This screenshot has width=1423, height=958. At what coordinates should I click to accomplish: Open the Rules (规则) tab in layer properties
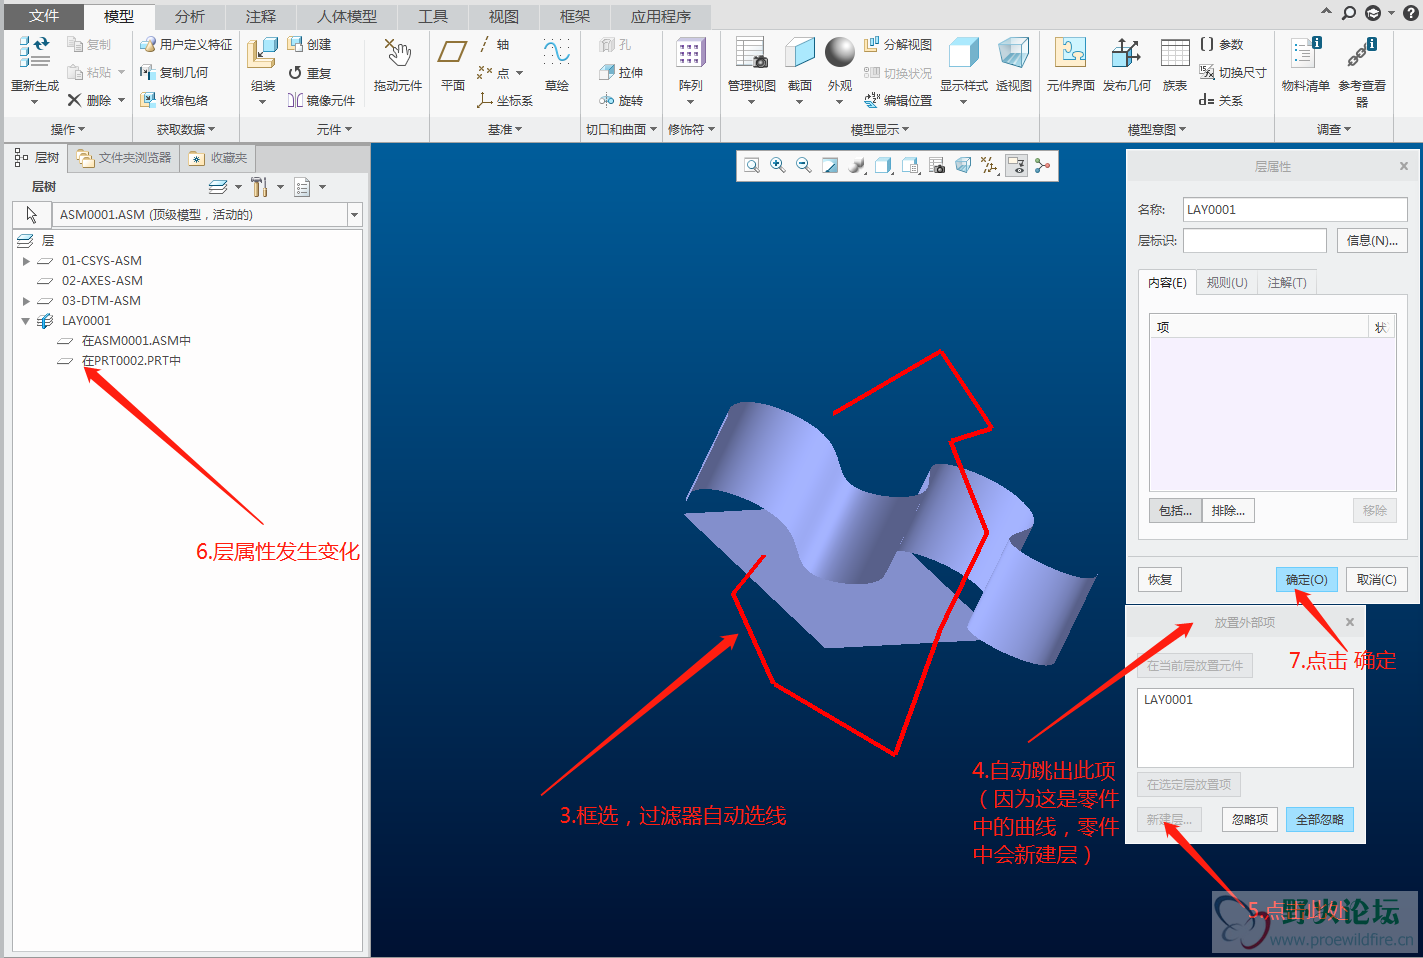(x=1226, y=283)
